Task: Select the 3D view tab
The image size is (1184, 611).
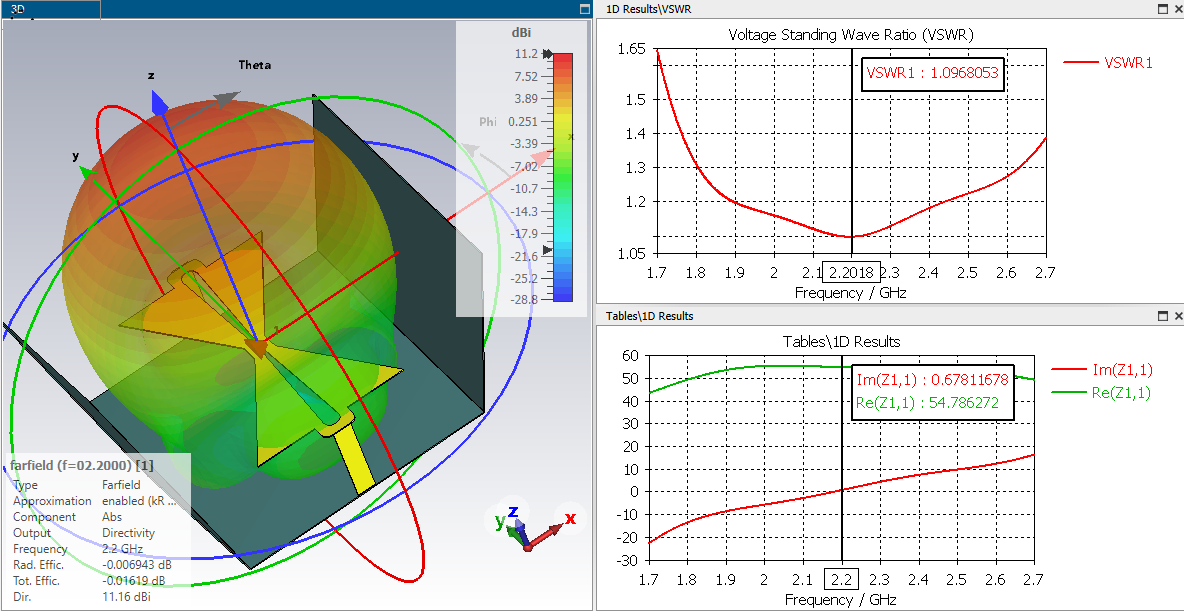Action: point(50,9)
